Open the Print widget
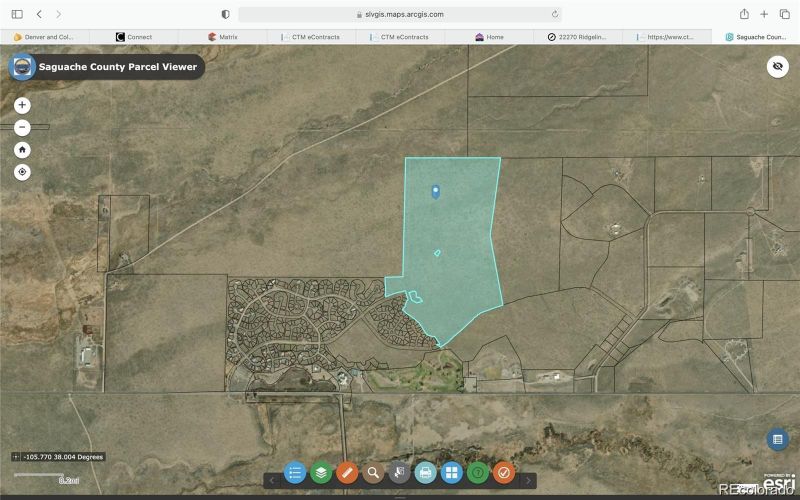 (426, 473)
